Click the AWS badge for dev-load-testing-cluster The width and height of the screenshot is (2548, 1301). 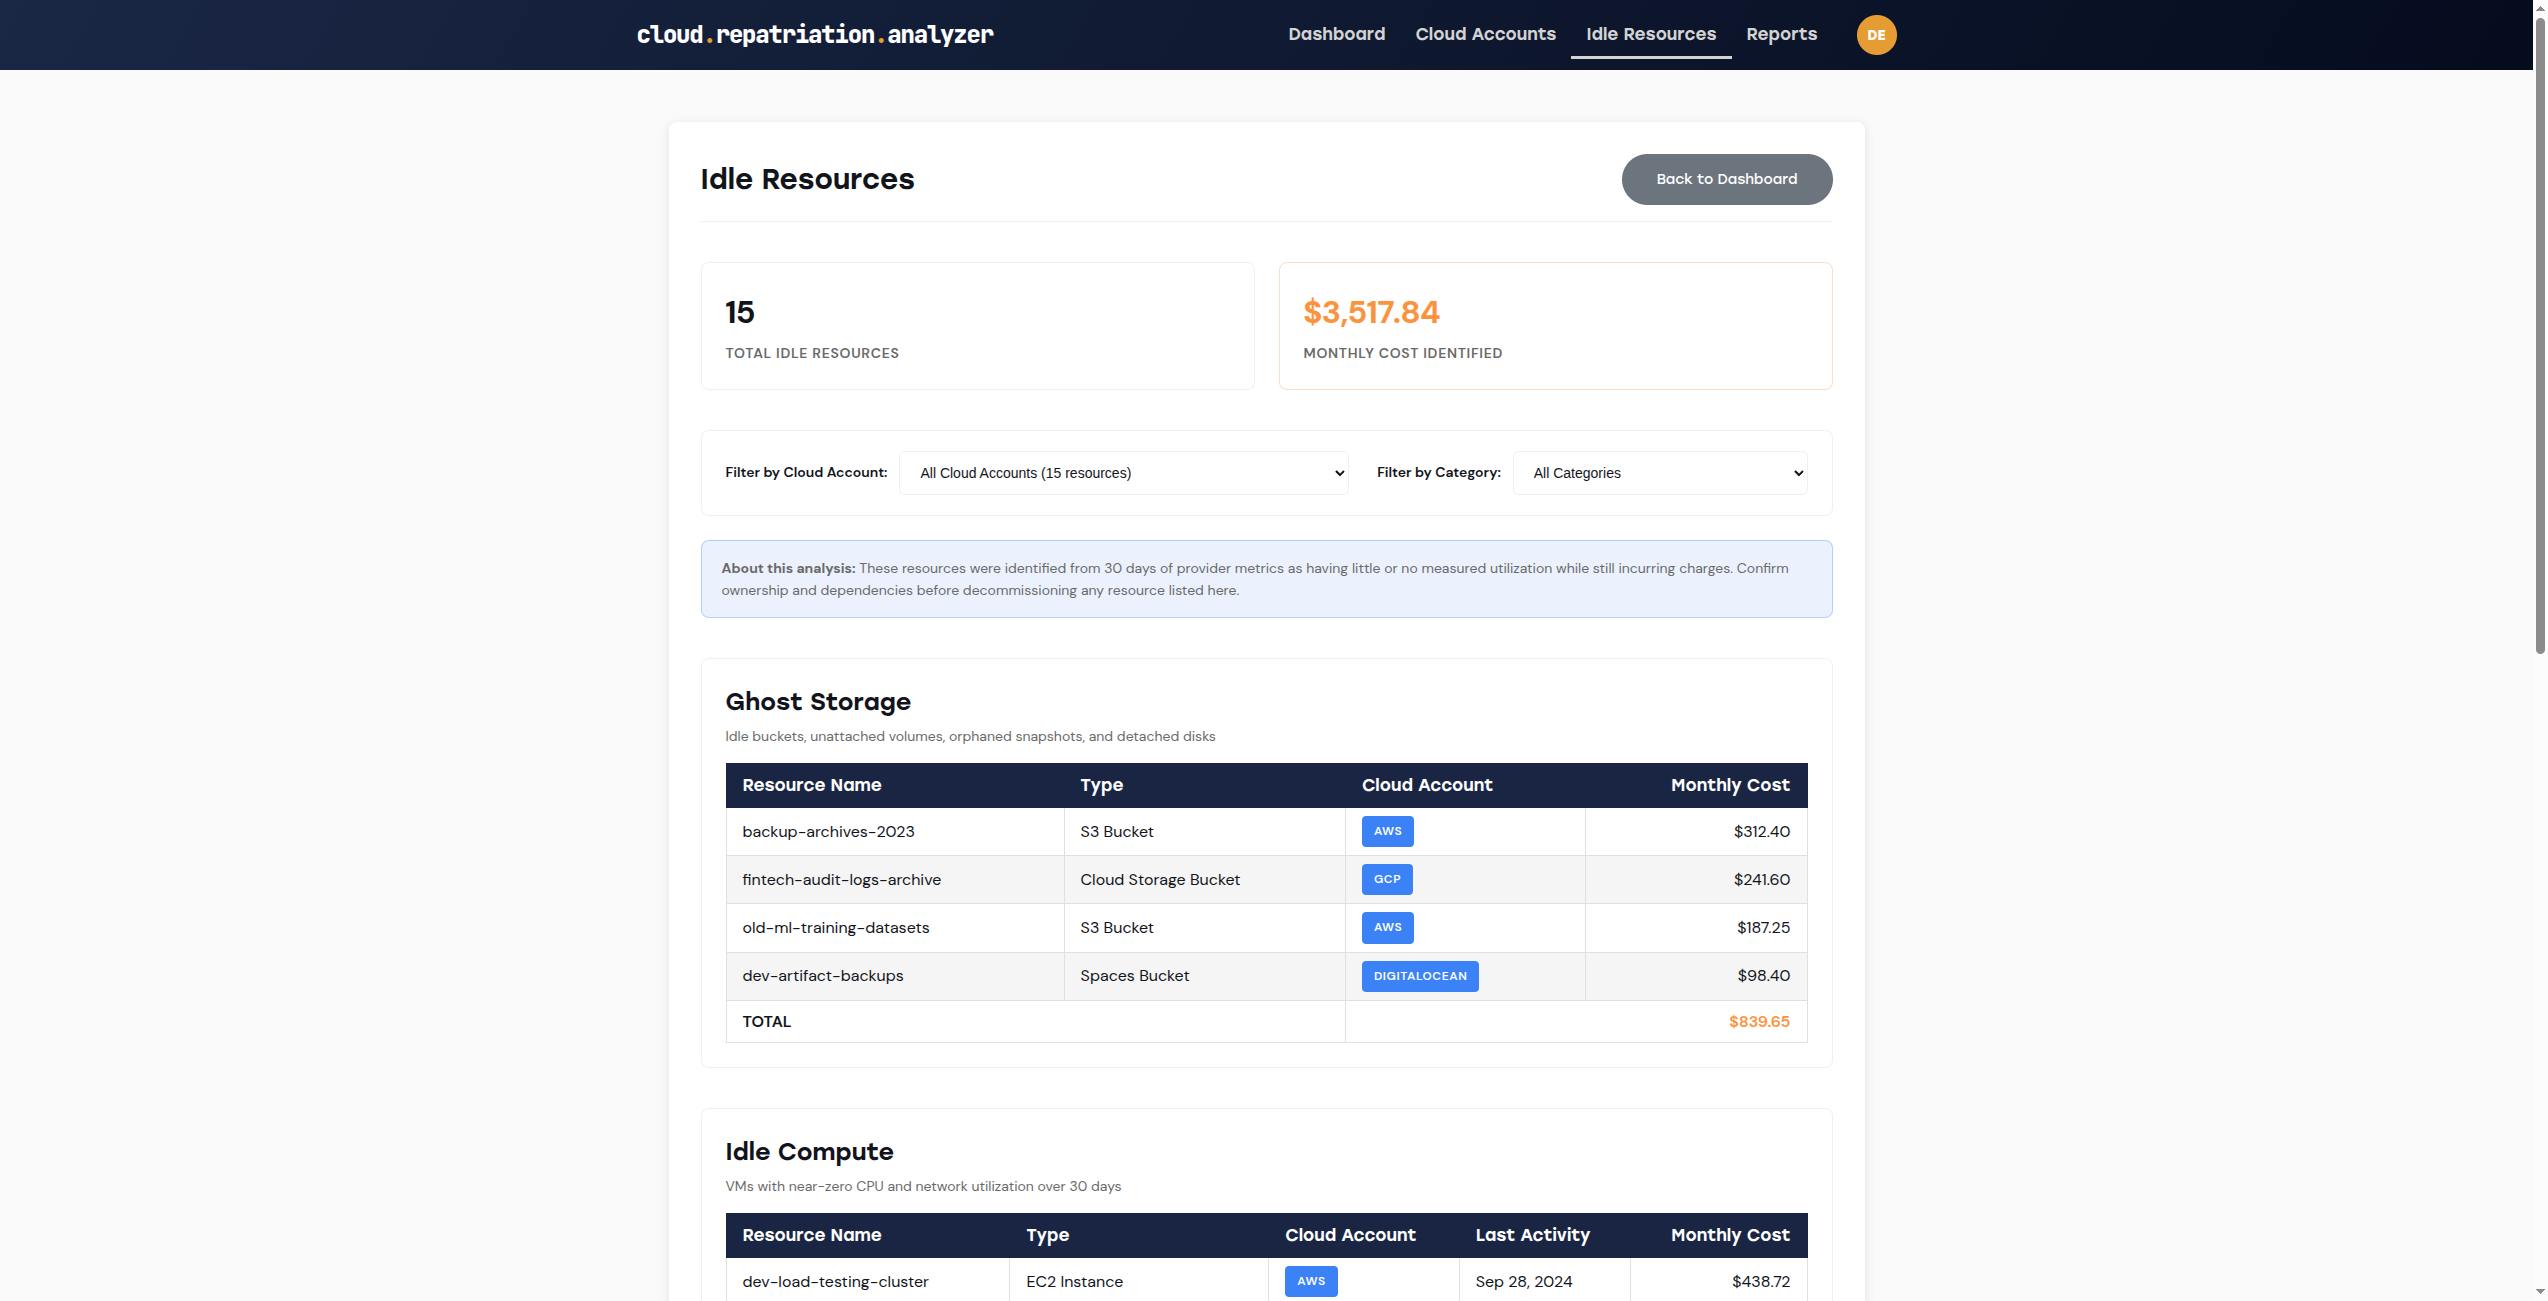coord(1311,1282)
